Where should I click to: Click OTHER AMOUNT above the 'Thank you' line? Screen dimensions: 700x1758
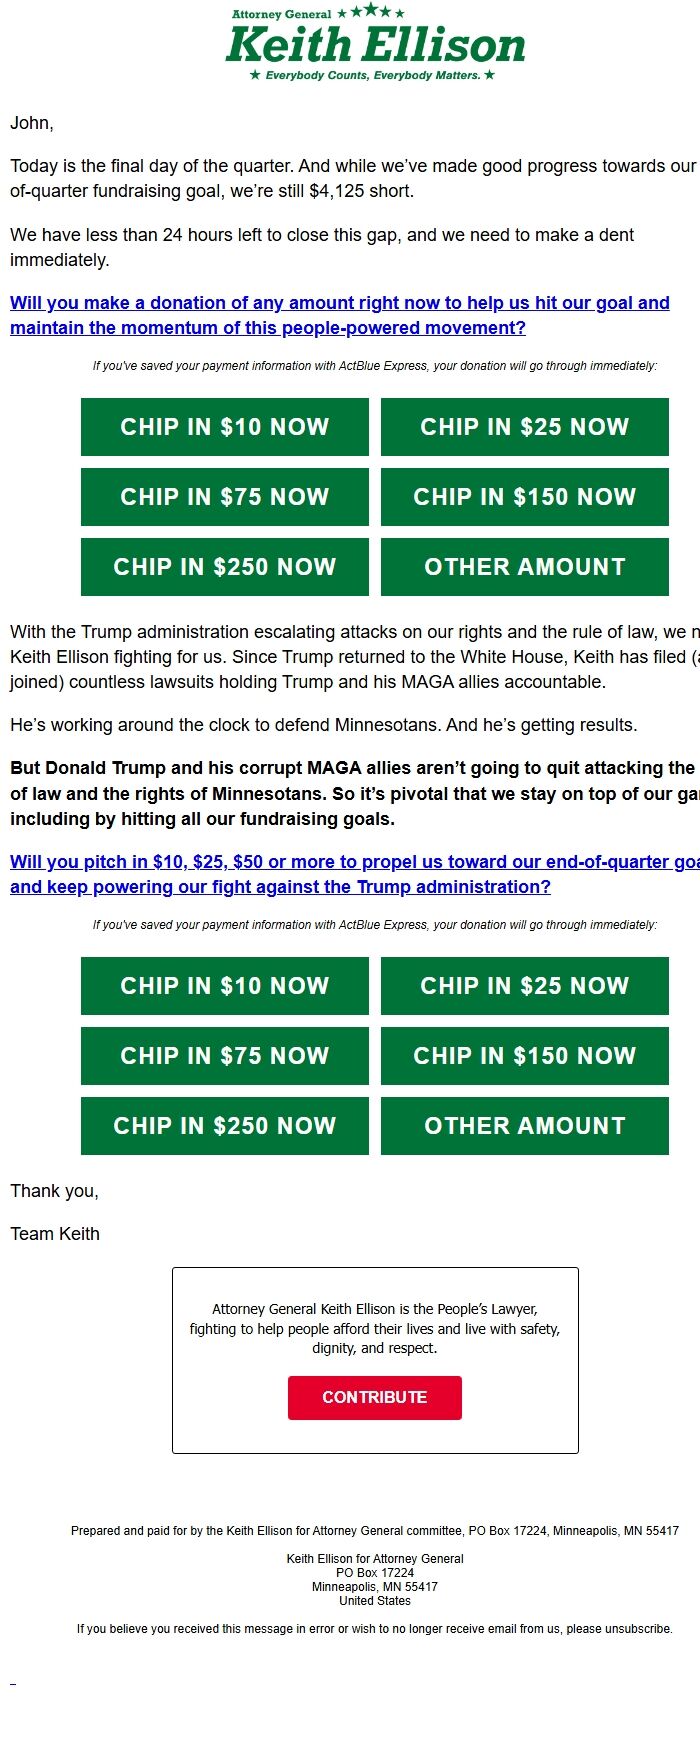[524, 1126]
